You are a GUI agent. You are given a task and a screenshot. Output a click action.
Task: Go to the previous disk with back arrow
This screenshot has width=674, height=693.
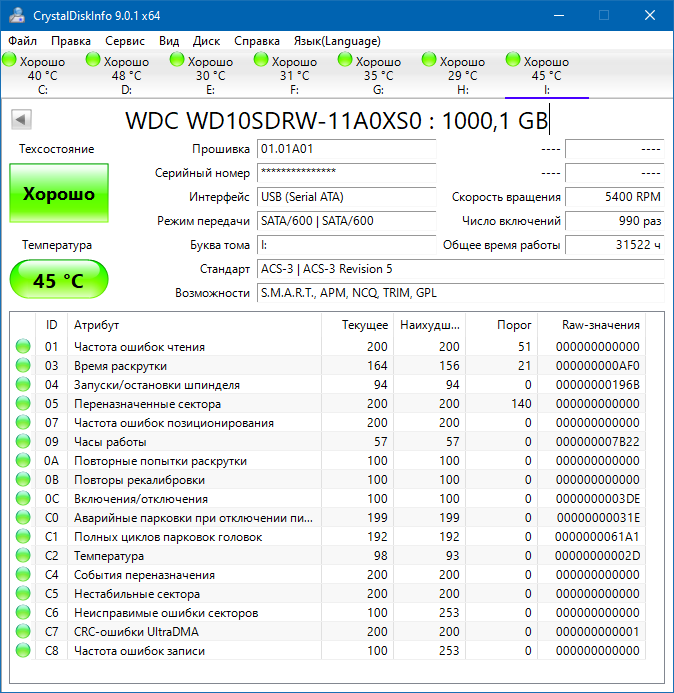coord(21,119)
